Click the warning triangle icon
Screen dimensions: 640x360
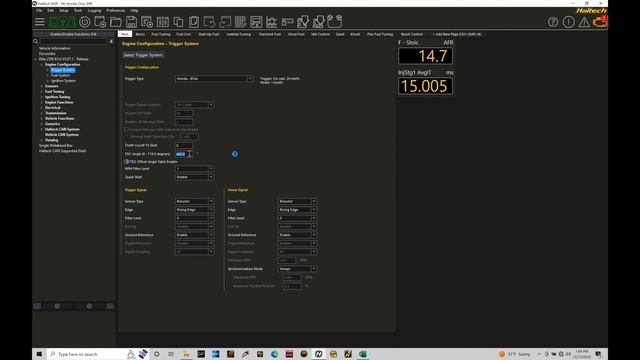(x=584, y=22)
